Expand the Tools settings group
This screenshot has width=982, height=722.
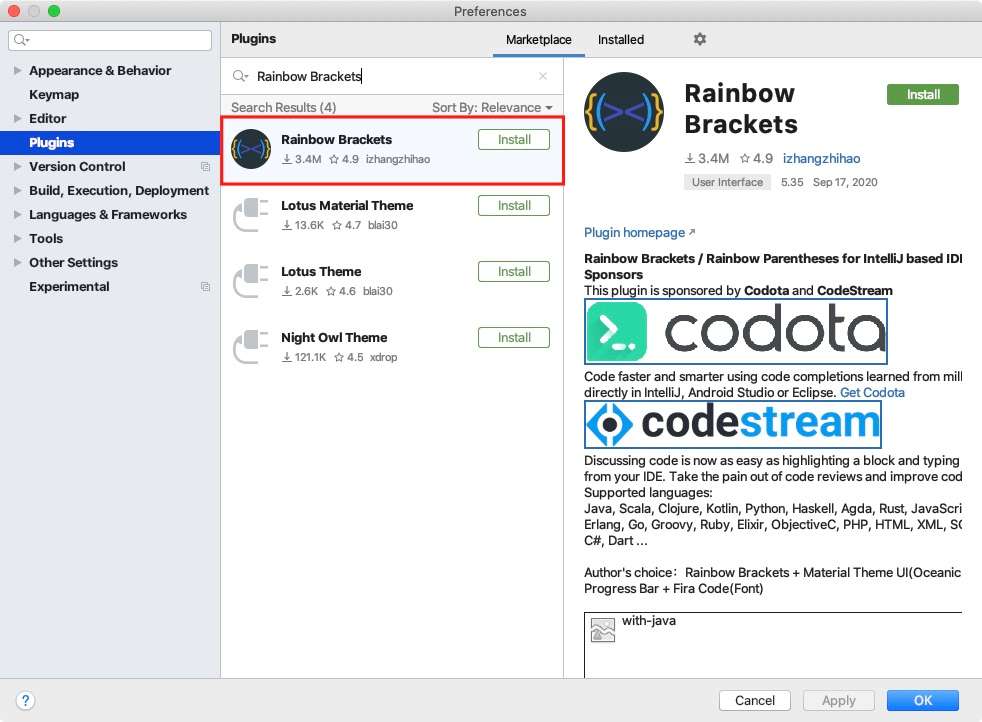pos(18,239)
